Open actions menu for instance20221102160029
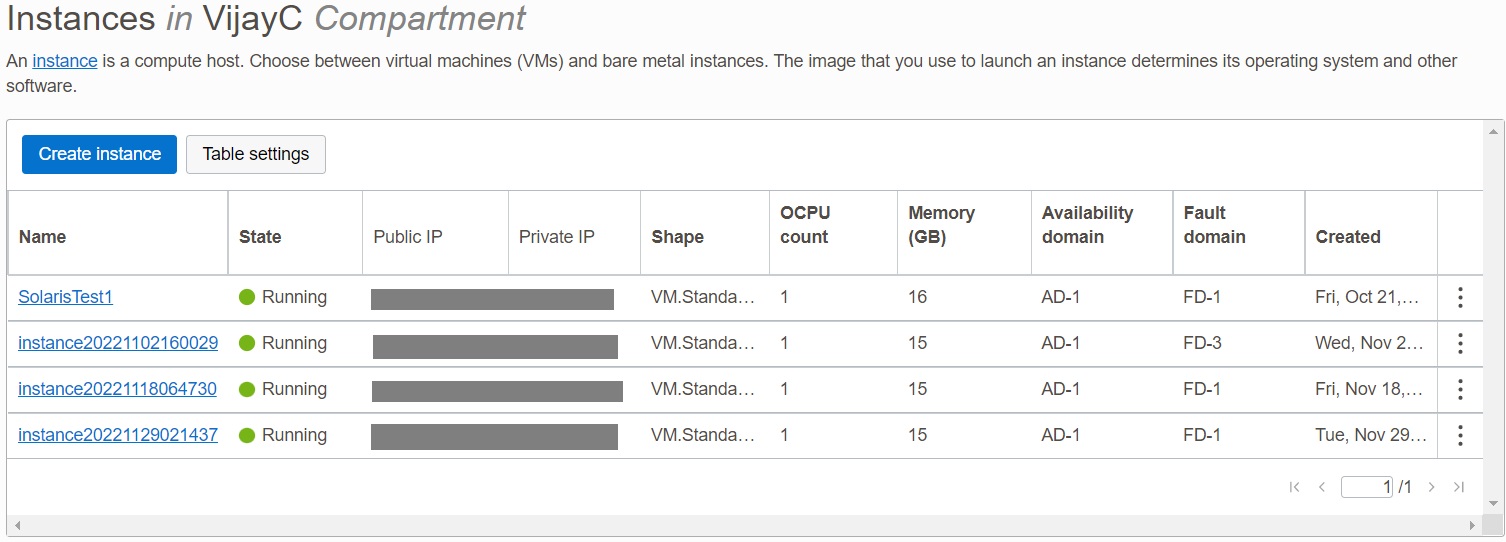 pyautogui.click(x=1460, y=343)
